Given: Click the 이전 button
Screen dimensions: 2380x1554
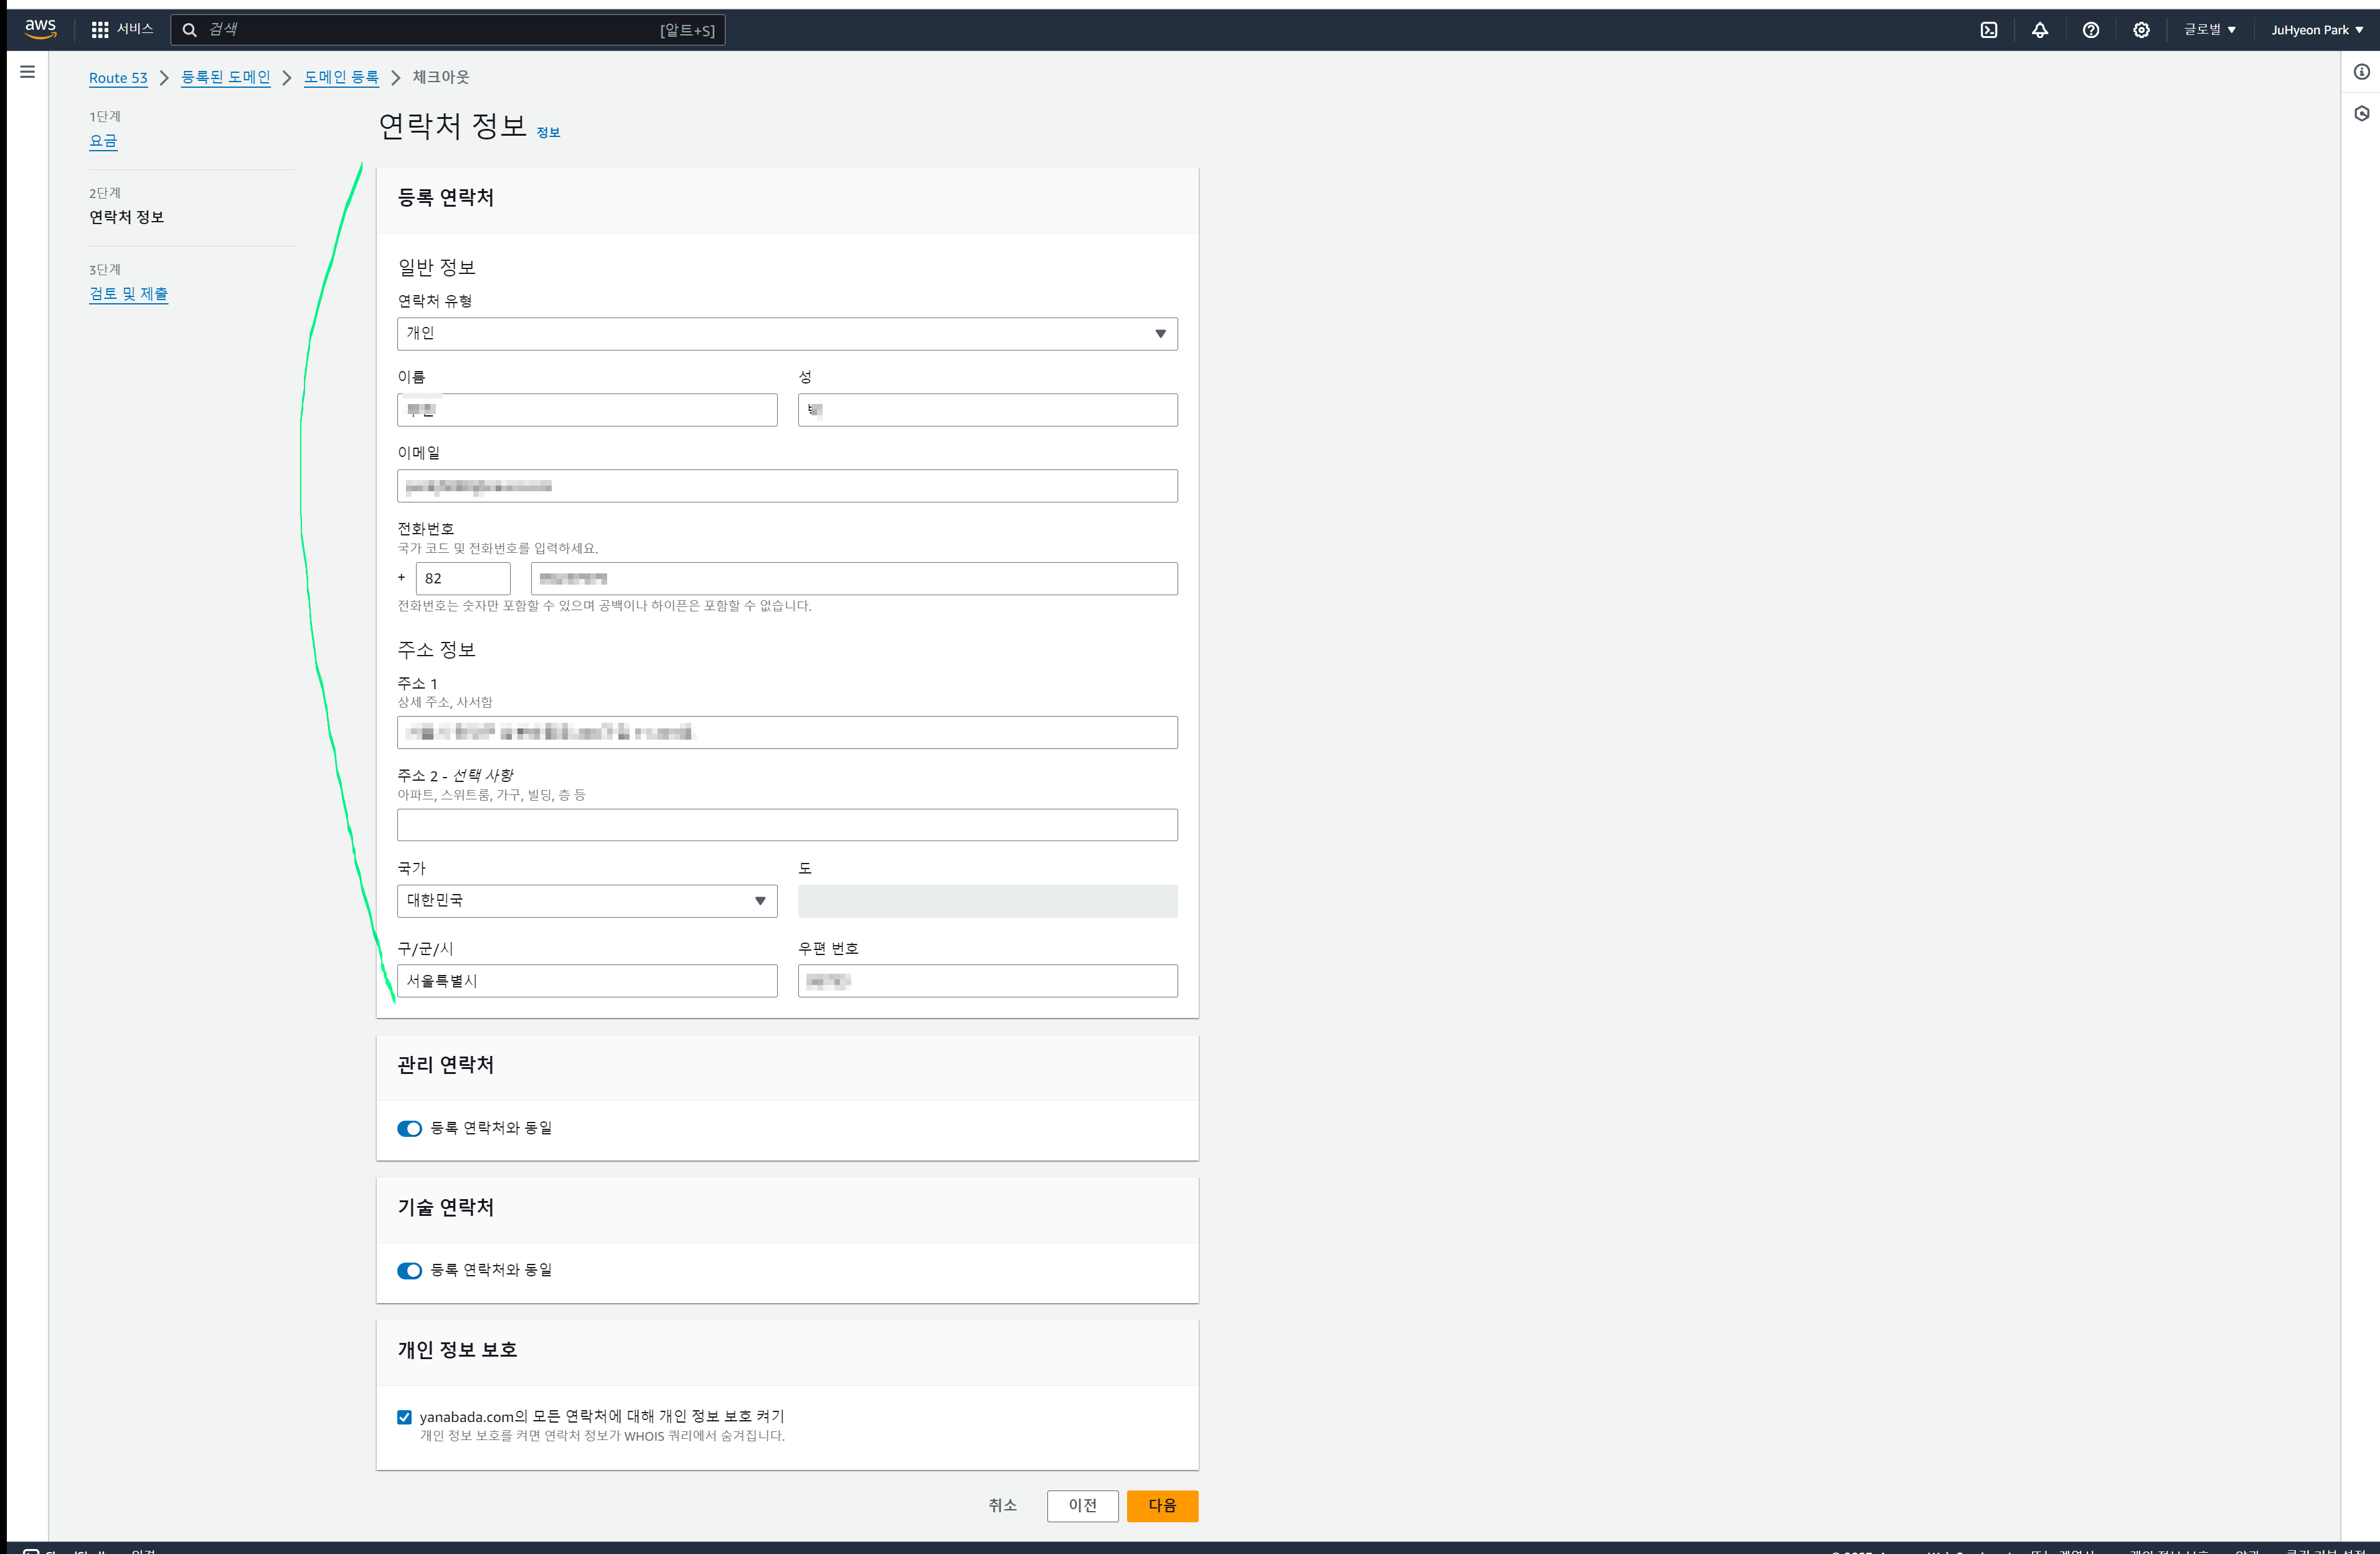Looking at the screenshot, I should 1082,1505.
